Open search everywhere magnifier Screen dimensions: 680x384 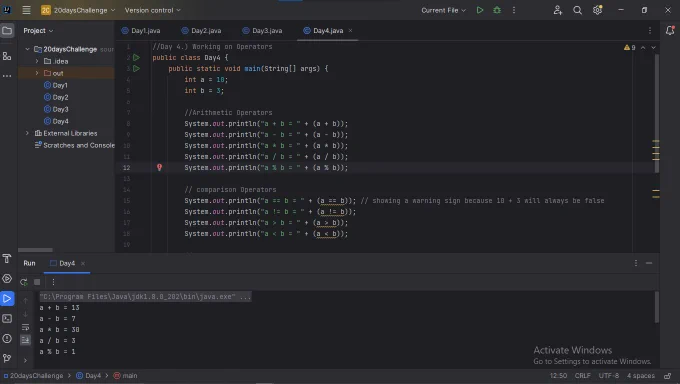[577, 10]
